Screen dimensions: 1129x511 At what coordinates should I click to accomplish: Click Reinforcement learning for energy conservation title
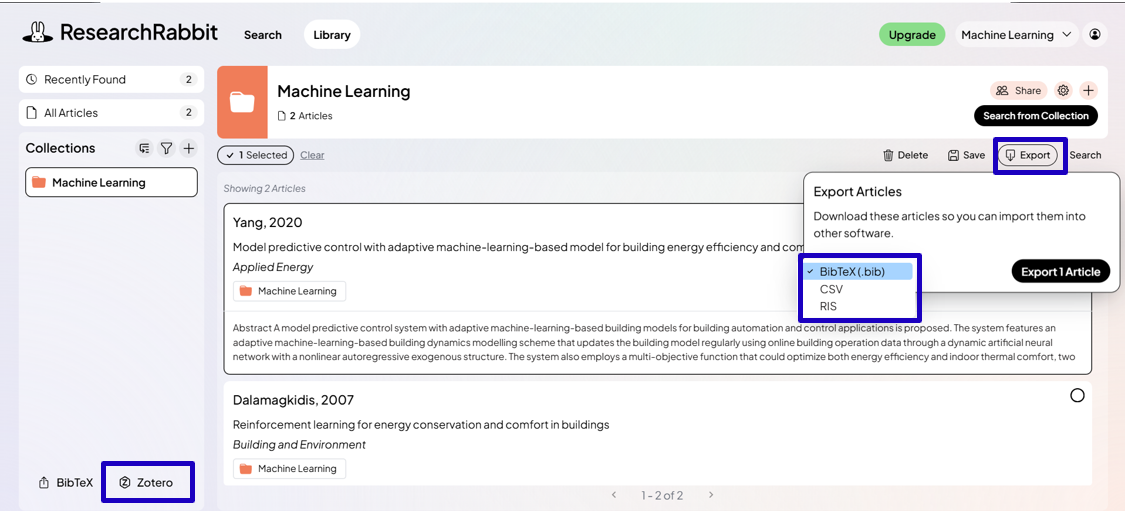click(x=420, y=425)
